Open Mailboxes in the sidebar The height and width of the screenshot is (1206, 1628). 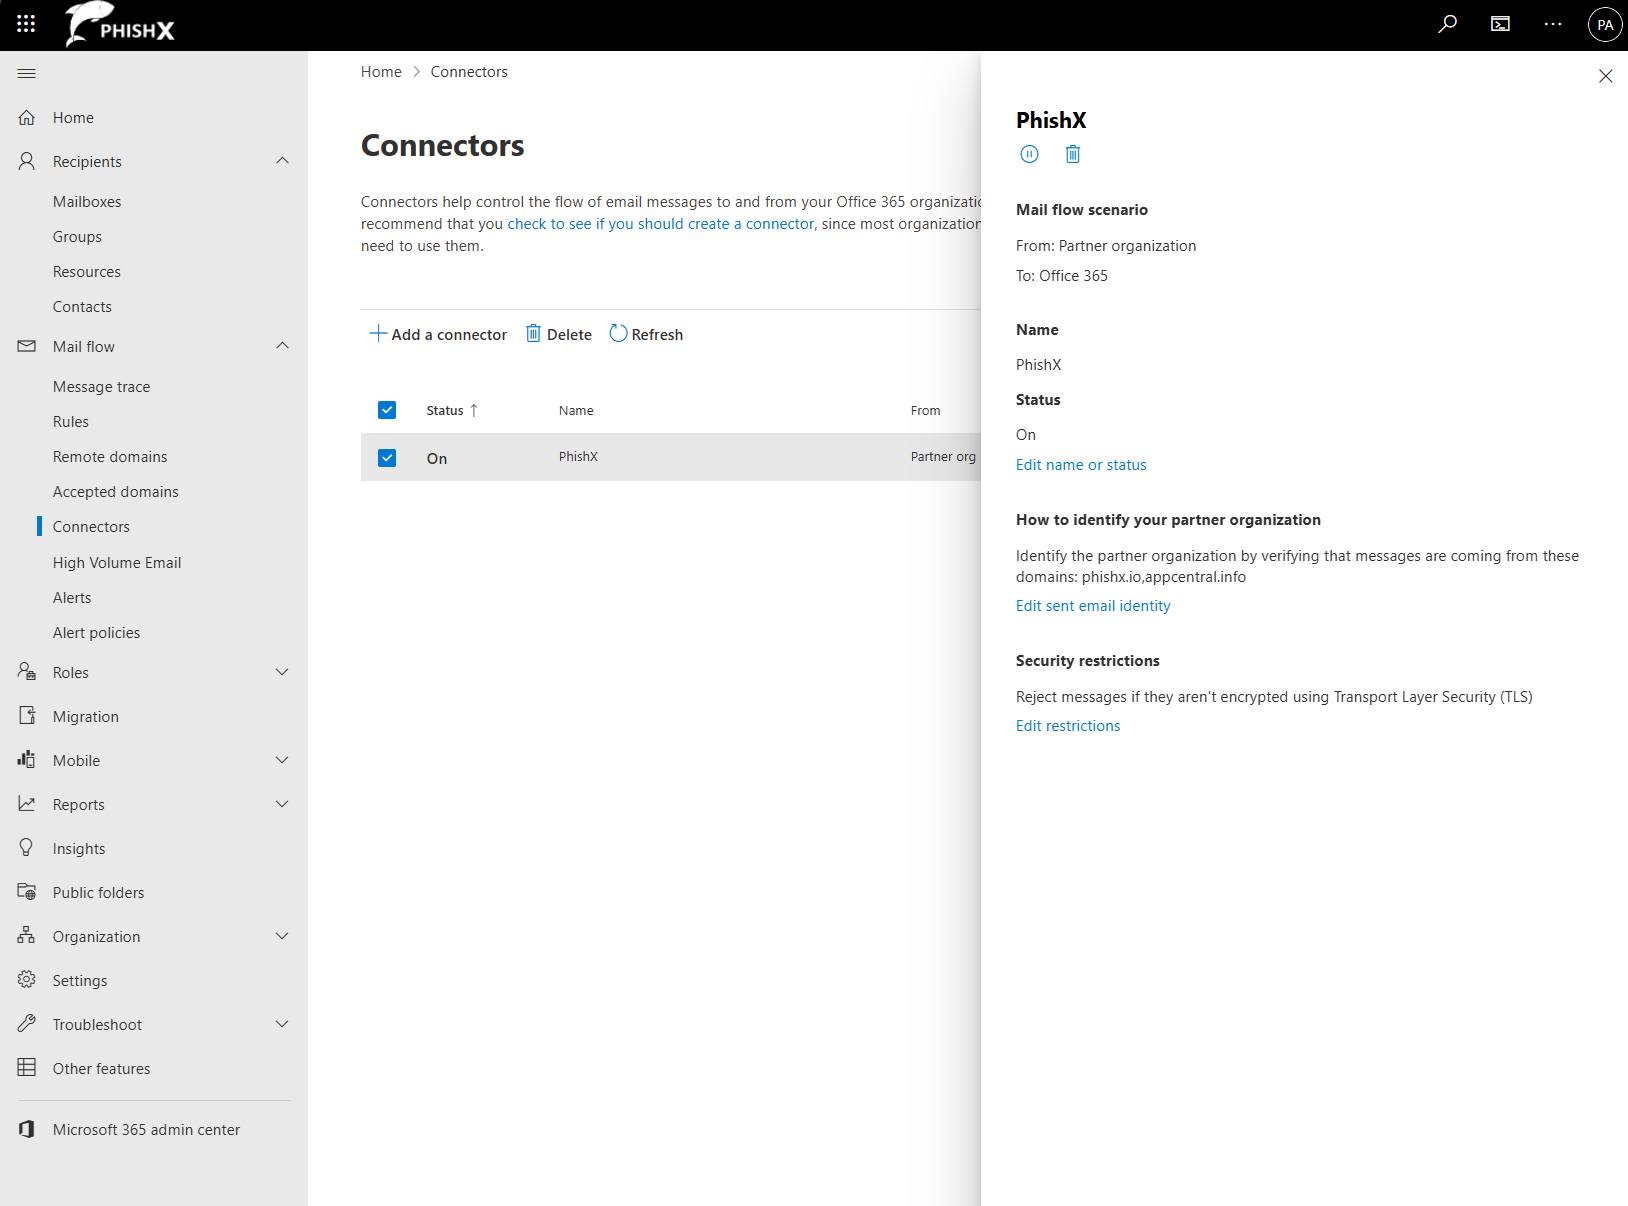[87, 201]
